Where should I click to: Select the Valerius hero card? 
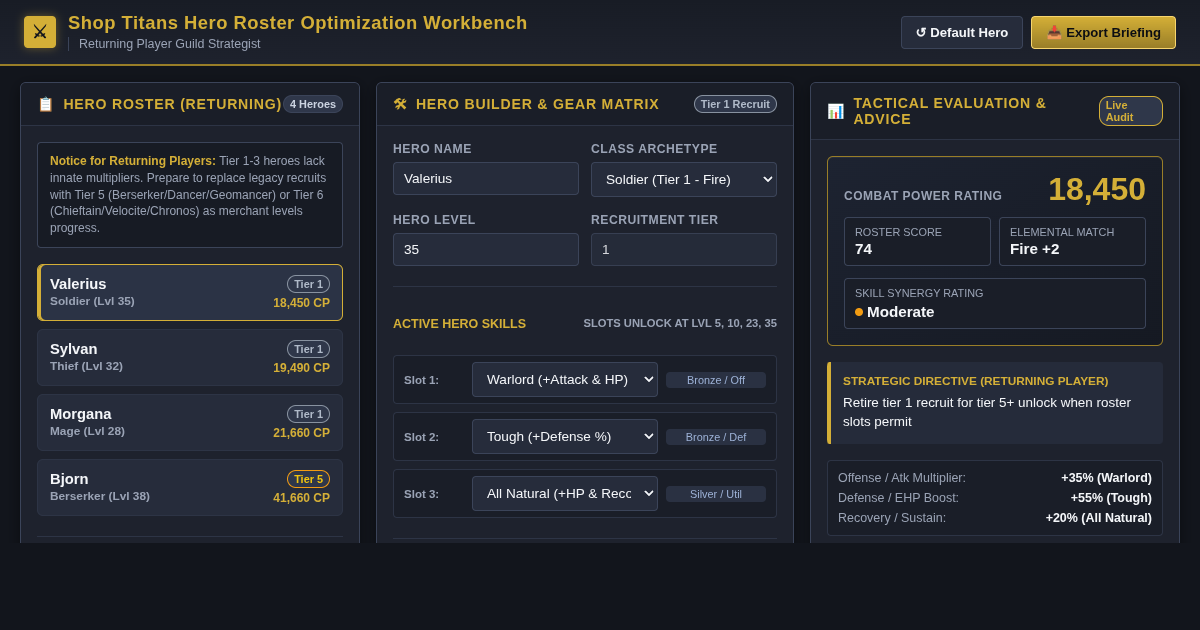(190, 292)
